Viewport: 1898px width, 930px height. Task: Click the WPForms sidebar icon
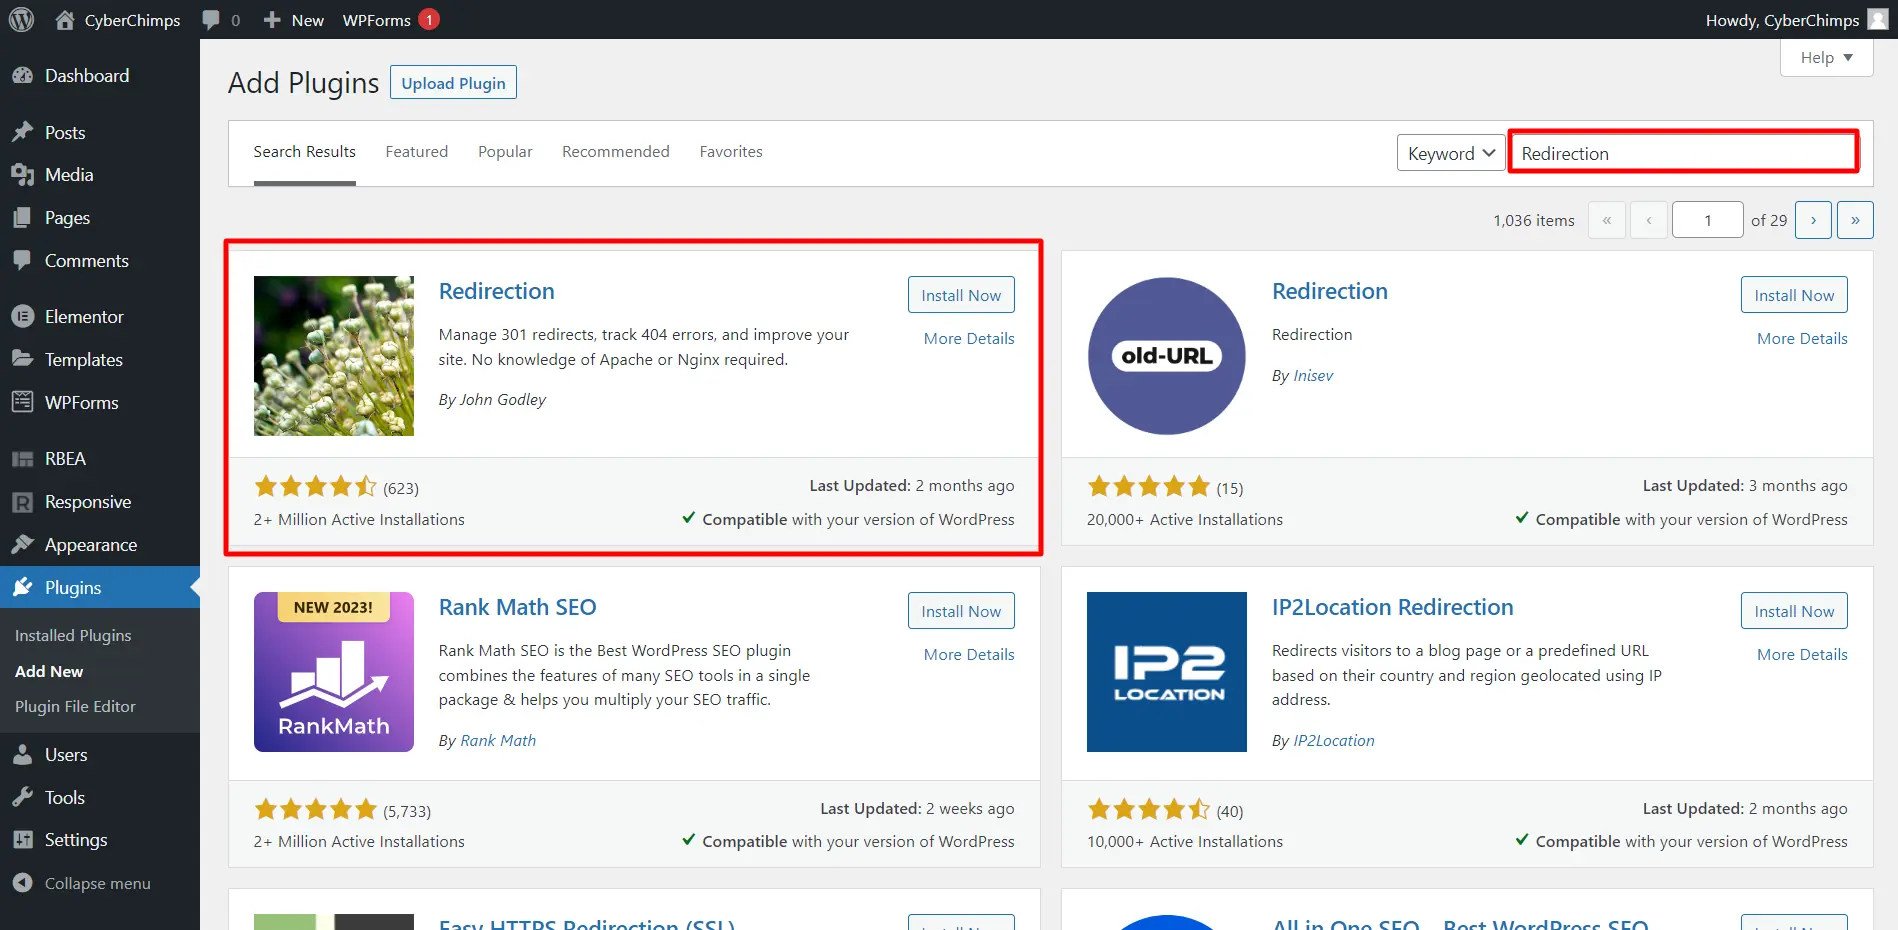pos(22,402)
